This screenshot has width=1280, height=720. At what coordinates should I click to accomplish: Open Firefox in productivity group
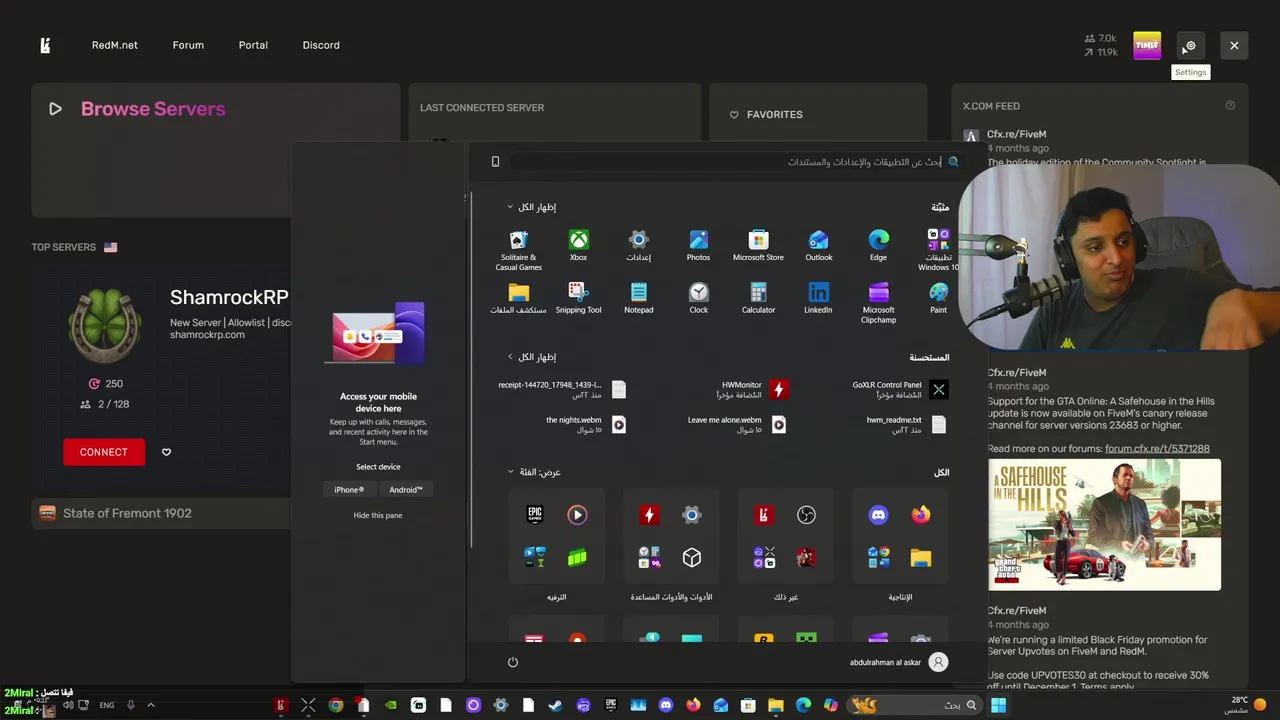click(x=921, y=515)
